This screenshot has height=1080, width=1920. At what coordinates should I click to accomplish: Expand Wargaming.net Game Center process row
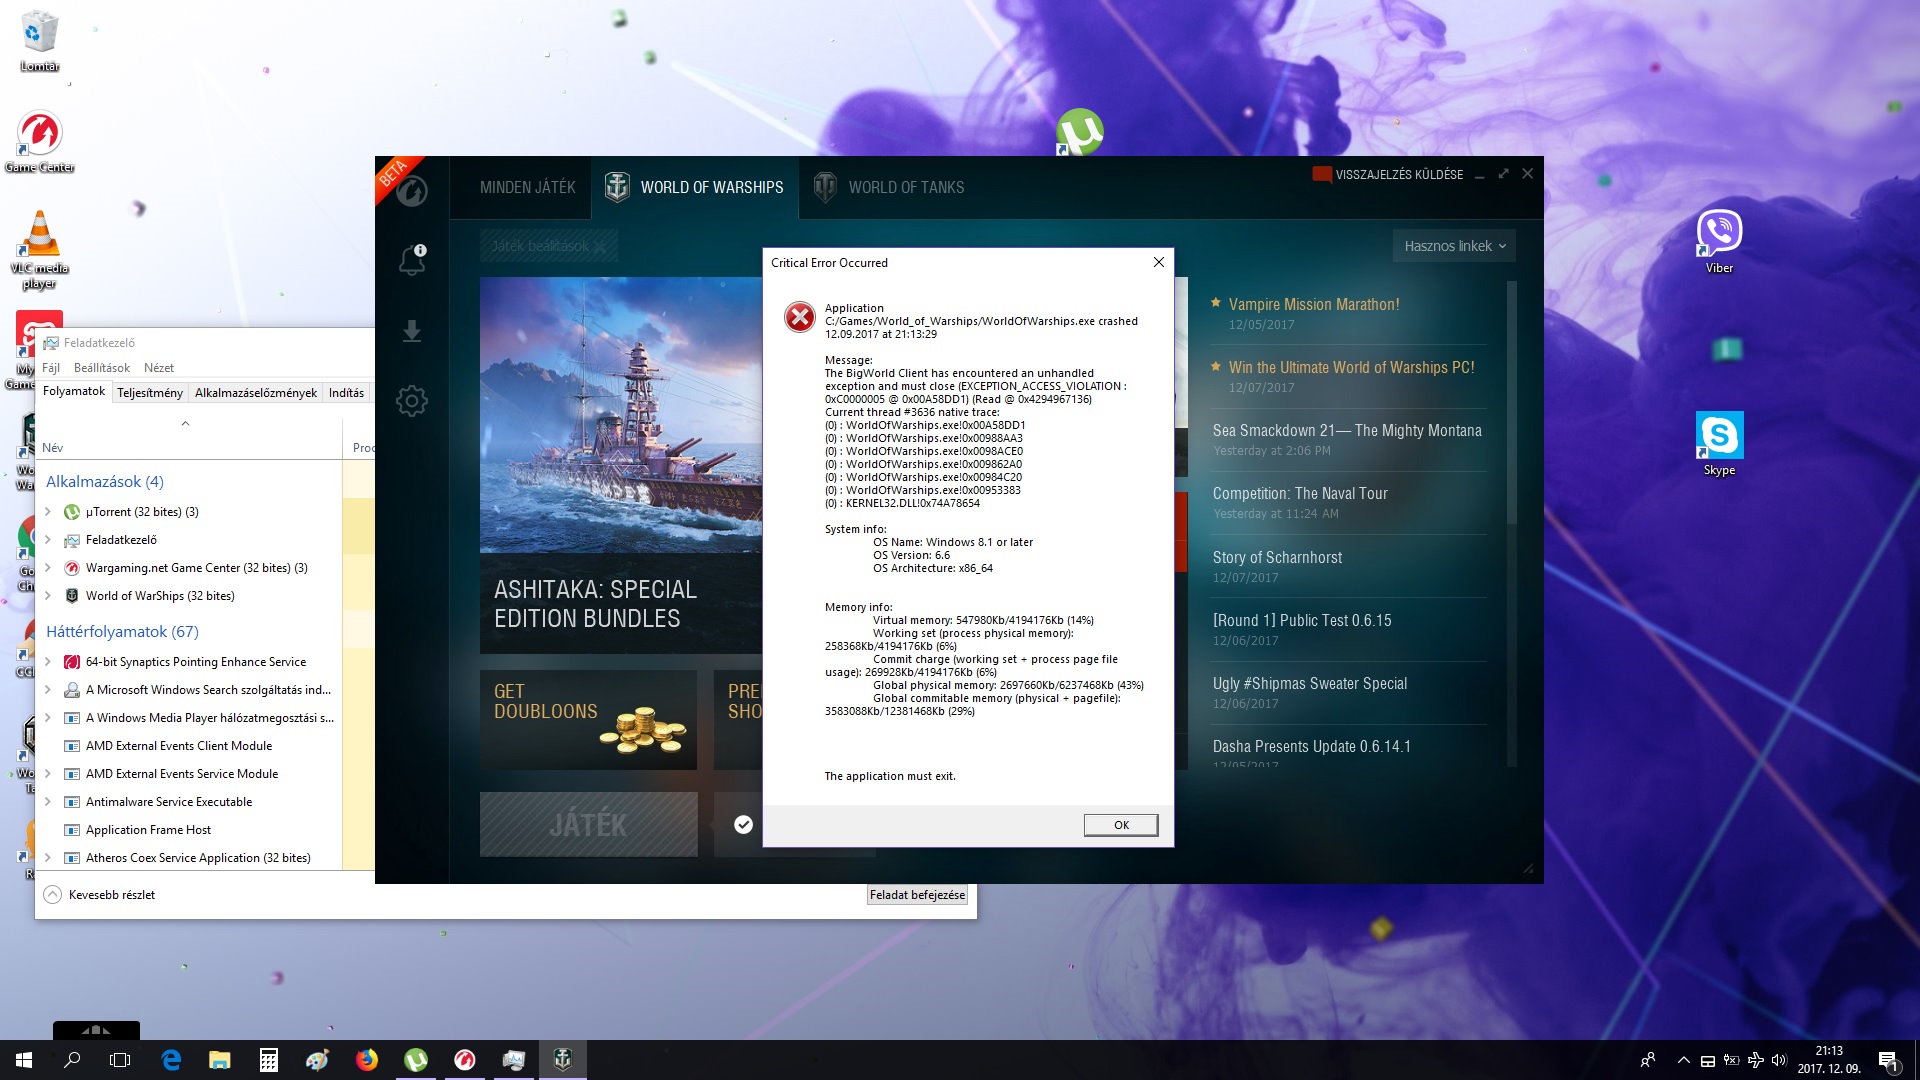(48, 567)
